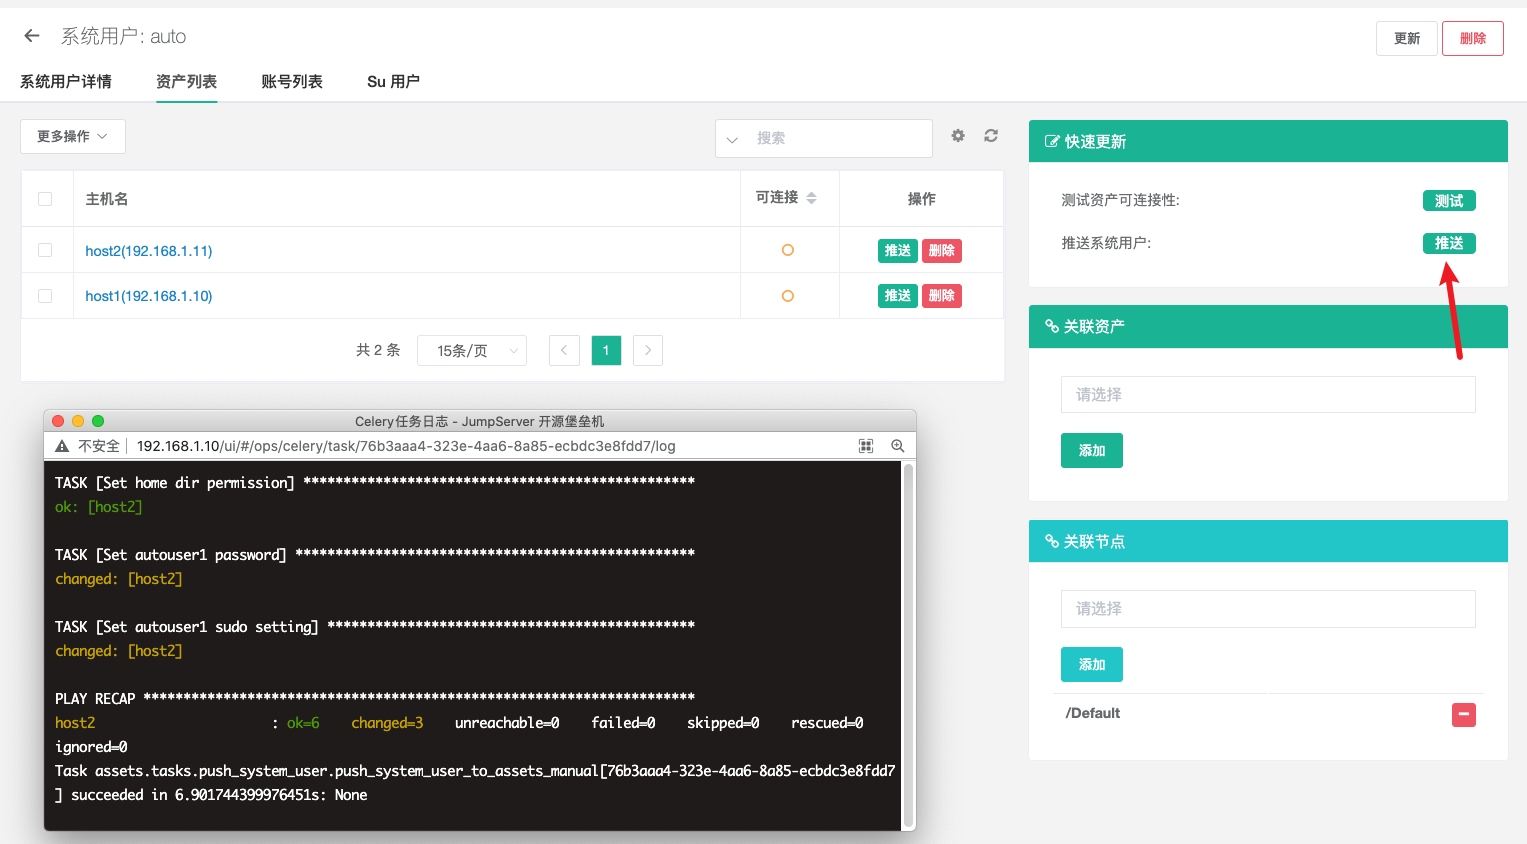Go to next page arrow in pagination
This screenshot has height=844, width=1527.
coord(648,350)
